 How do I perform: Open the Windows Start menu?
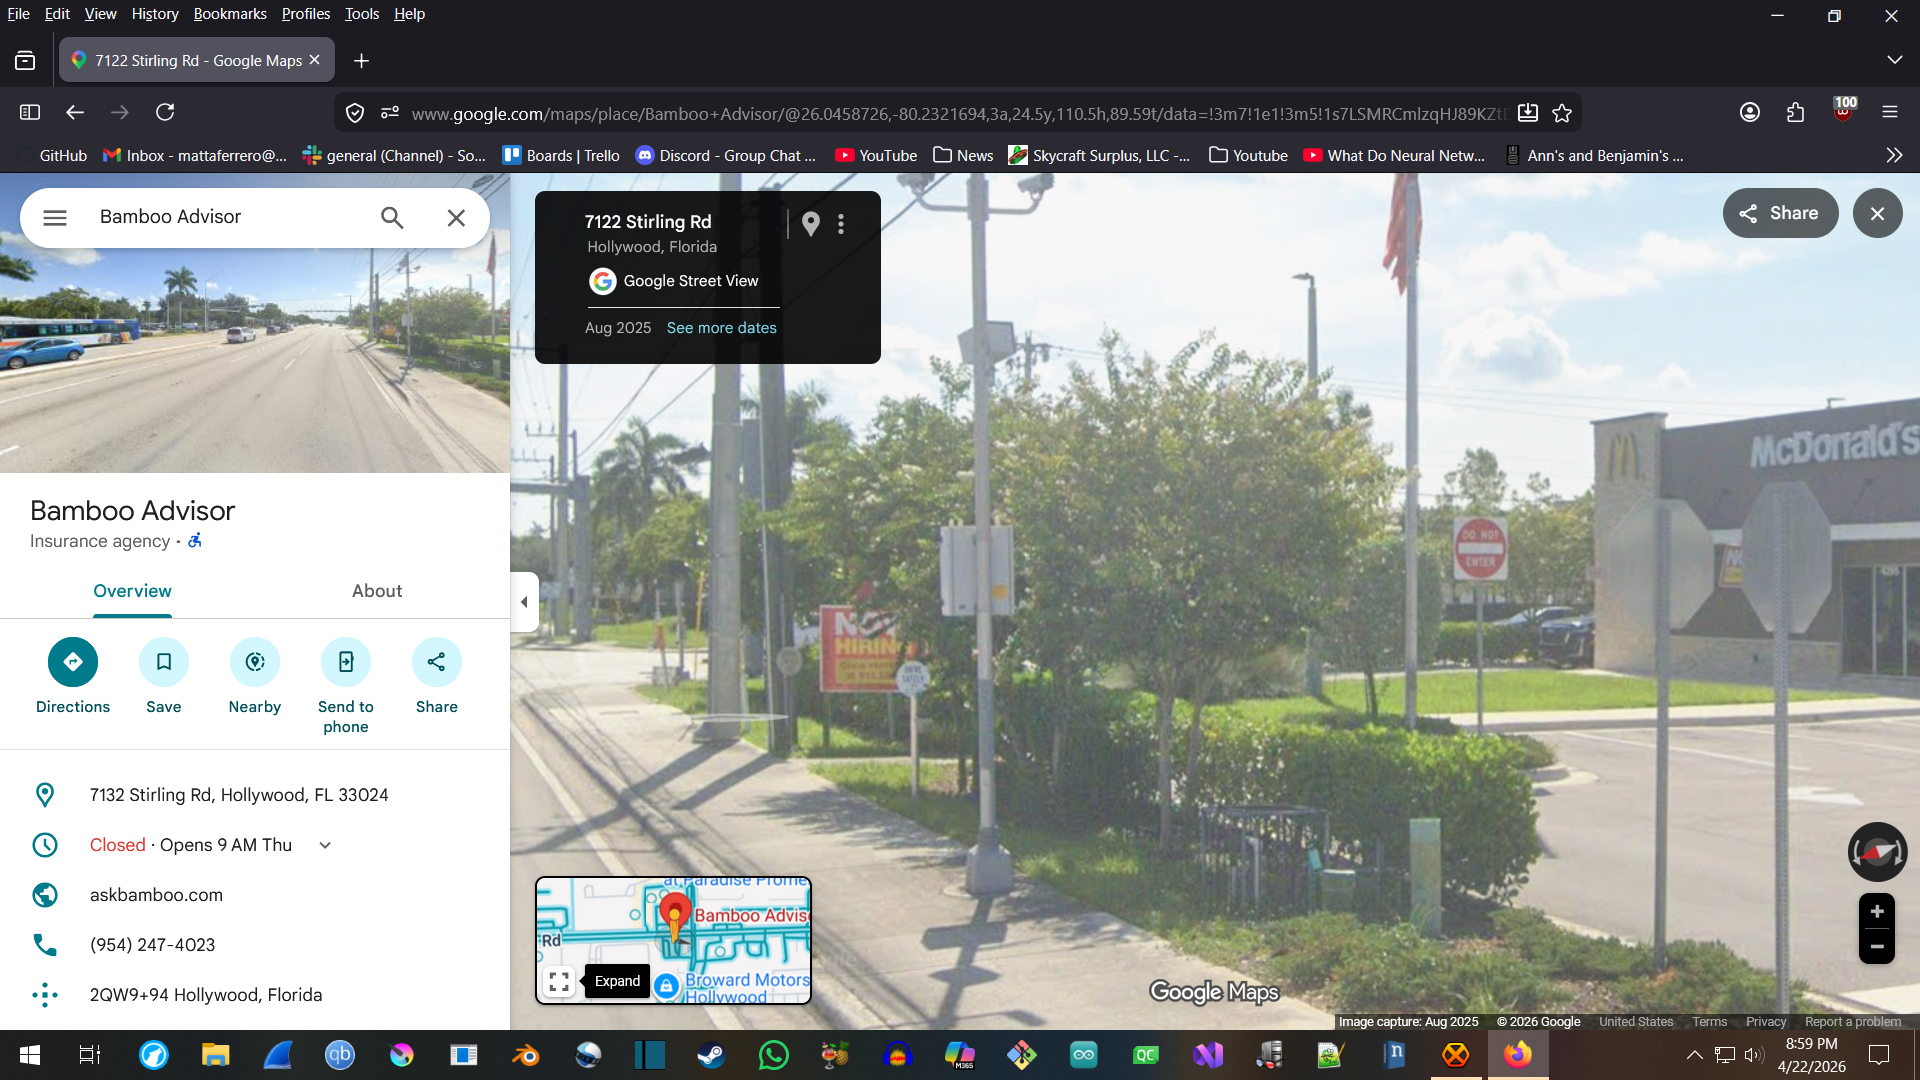click(30, 1055)
